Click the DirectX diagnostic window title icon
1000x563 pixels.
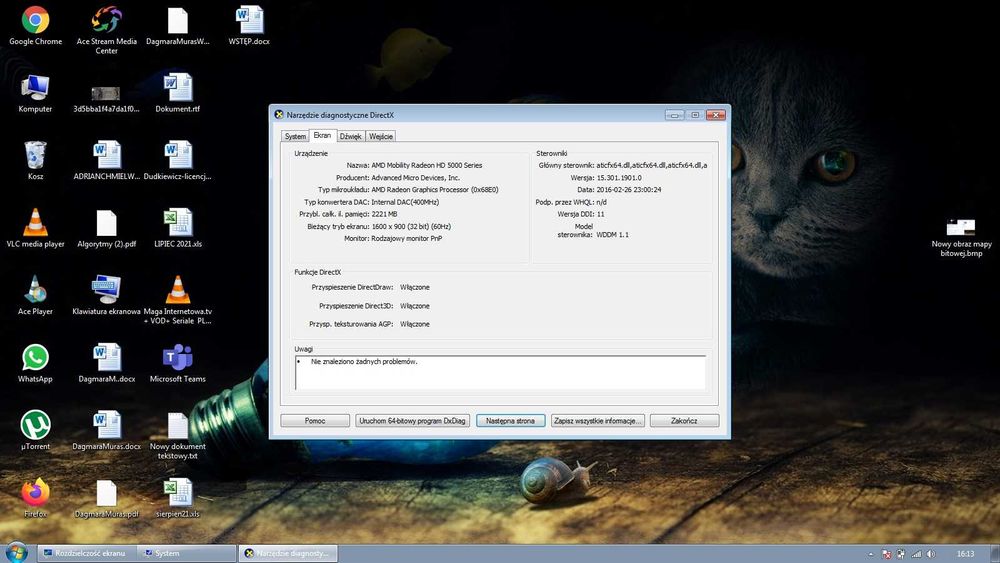click(x=279, y=115)
